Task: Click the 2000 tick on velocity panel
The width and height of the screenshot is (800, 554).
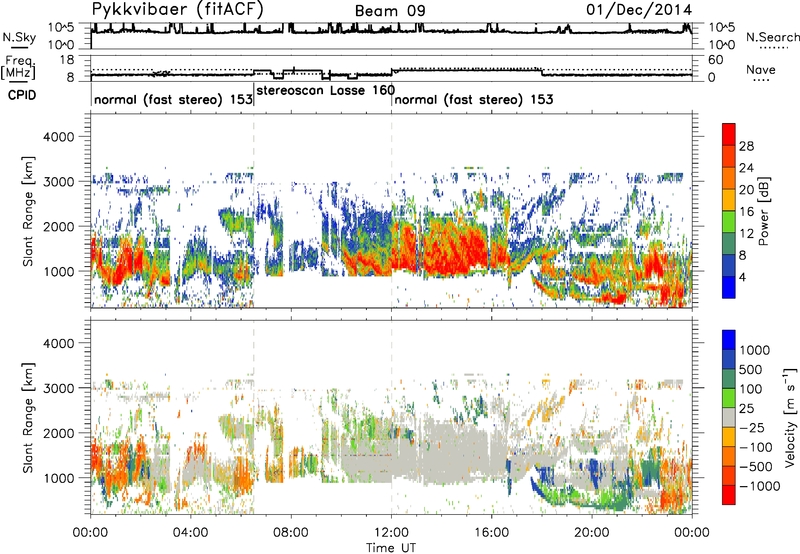Action: coord(58,433)
